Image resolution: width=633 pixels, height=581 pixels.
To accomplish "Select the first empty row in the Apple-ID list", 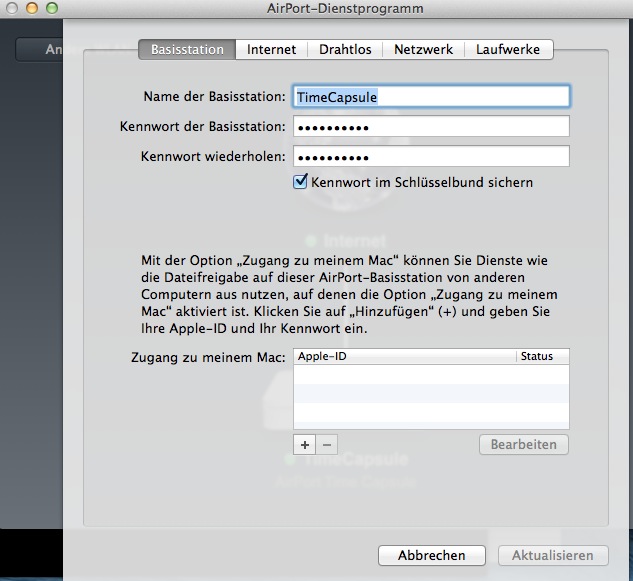I will click(430, 373).
